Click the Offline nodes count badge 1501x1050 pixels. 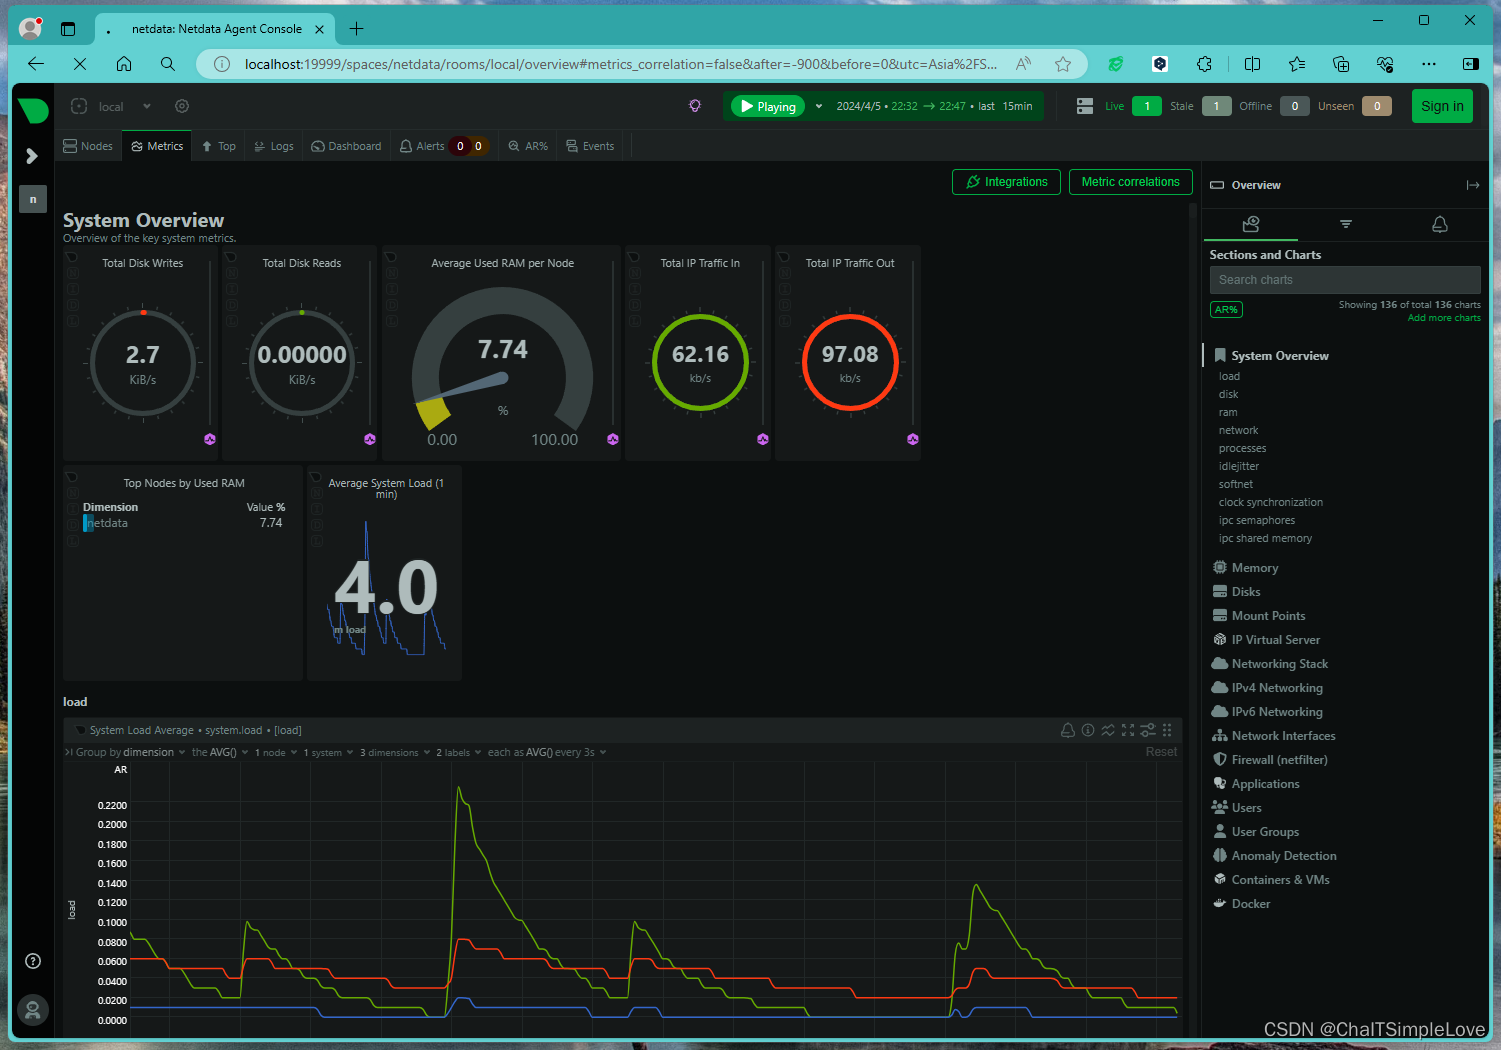[x=1295, y=106]
